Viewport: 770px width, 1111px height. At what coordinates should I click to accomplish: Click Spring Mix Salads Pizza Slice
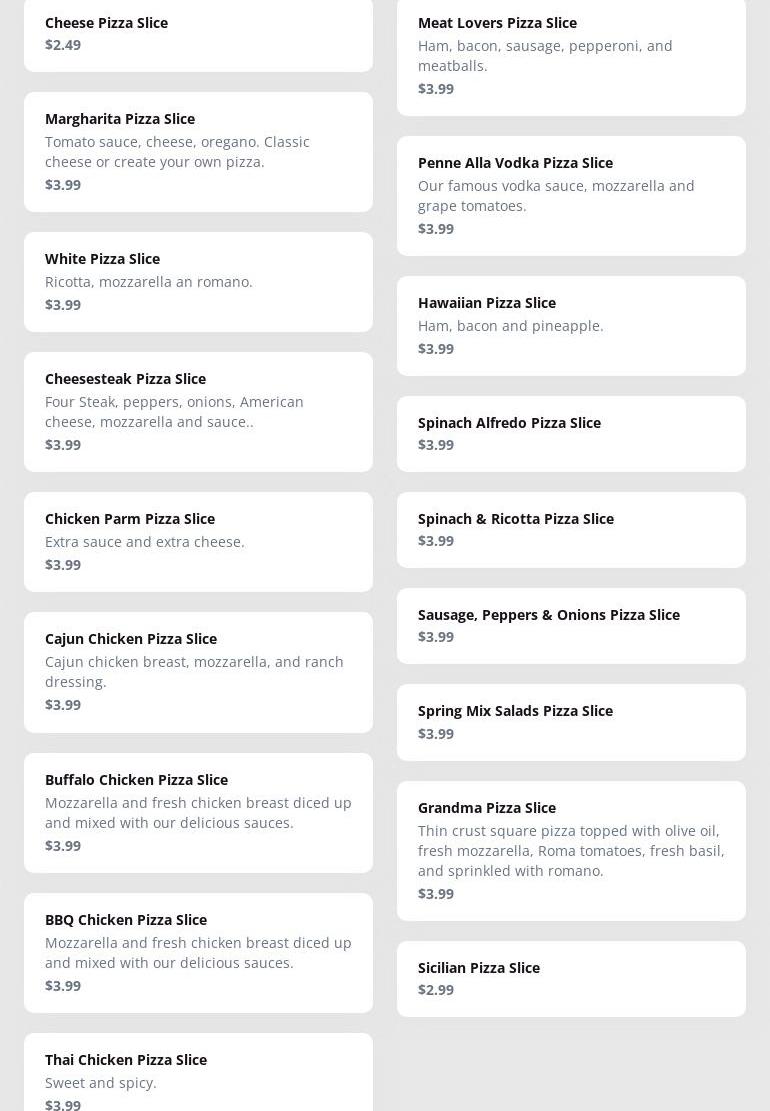[571, 721]
